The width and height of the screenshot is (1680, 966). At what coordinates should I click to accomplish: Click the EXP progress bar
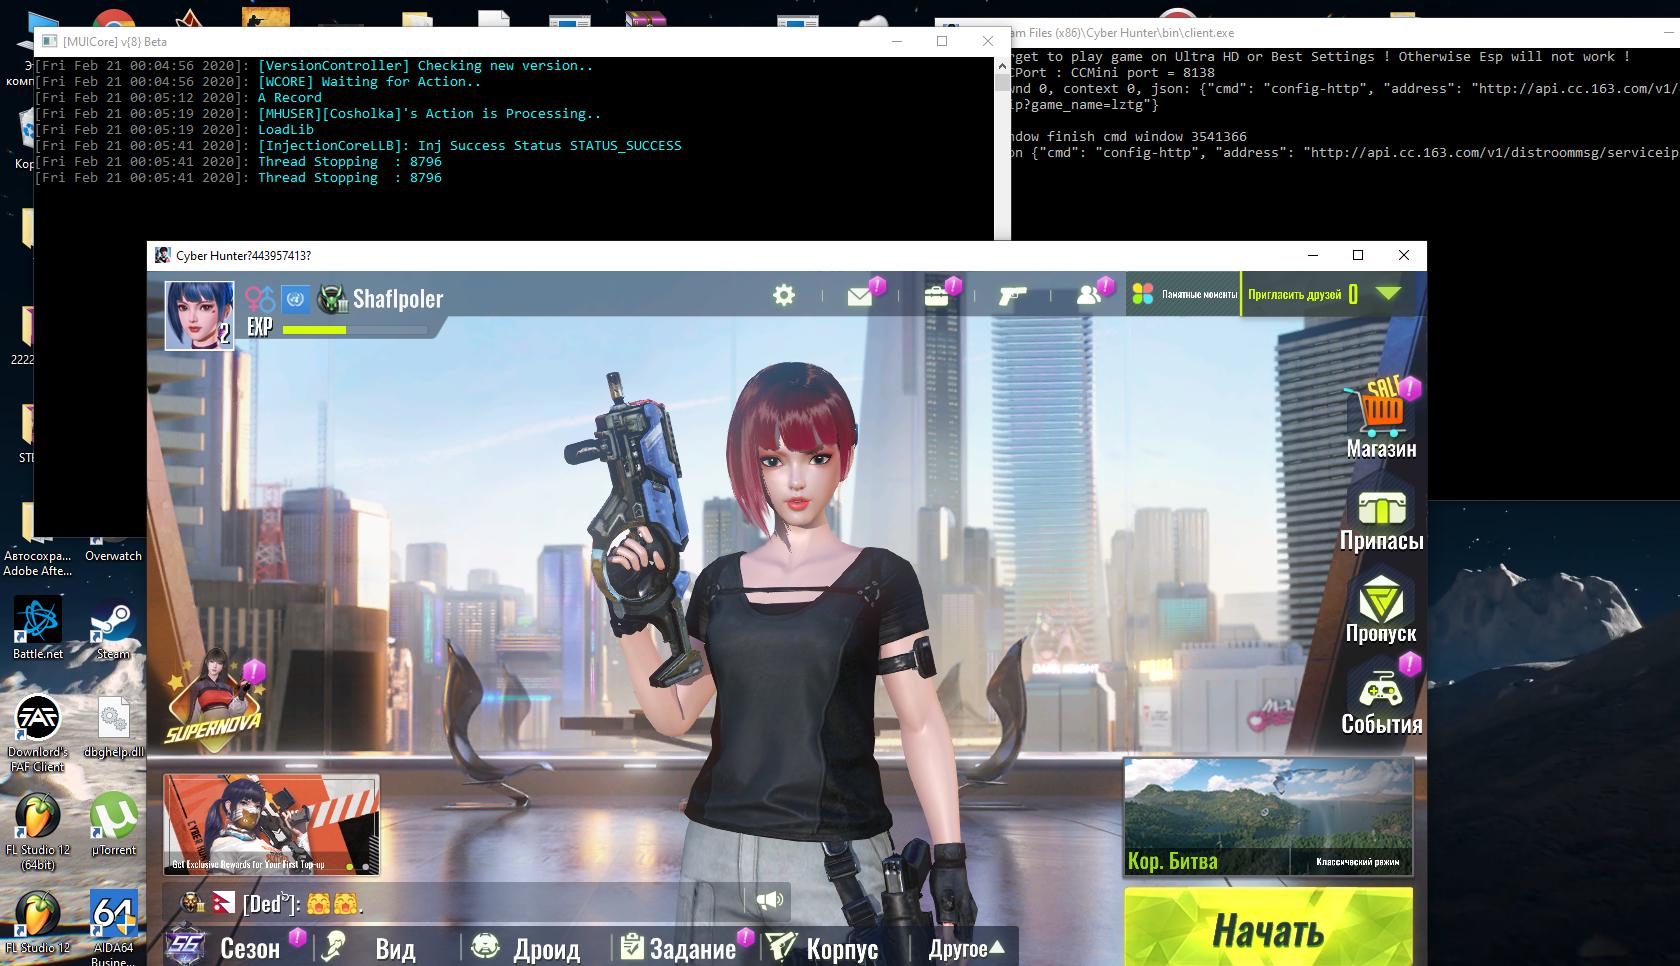click(355, 329)
